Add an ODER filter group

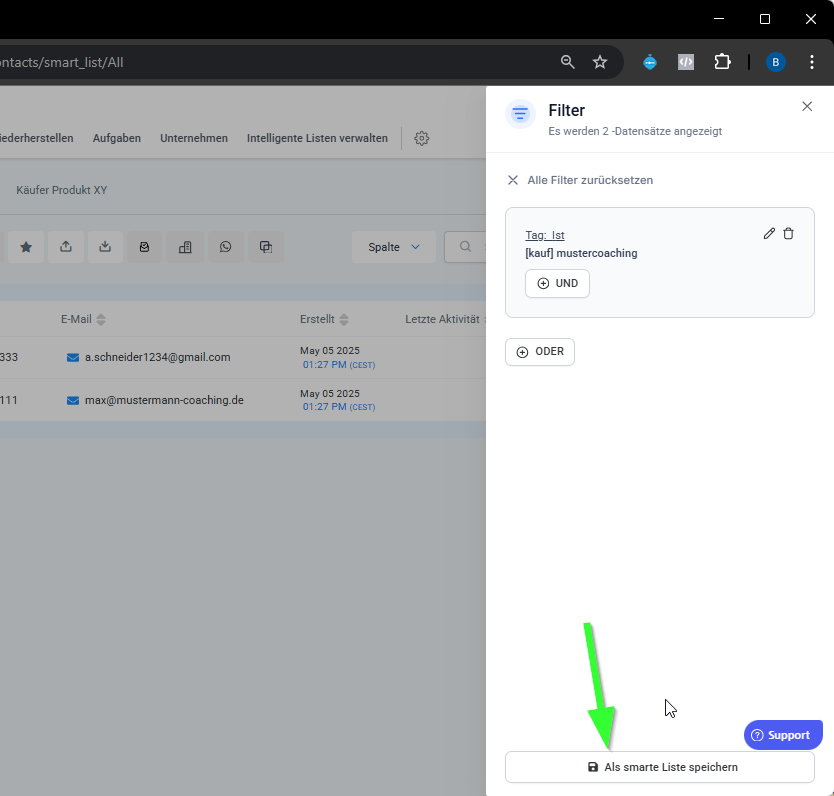(539, 352)
